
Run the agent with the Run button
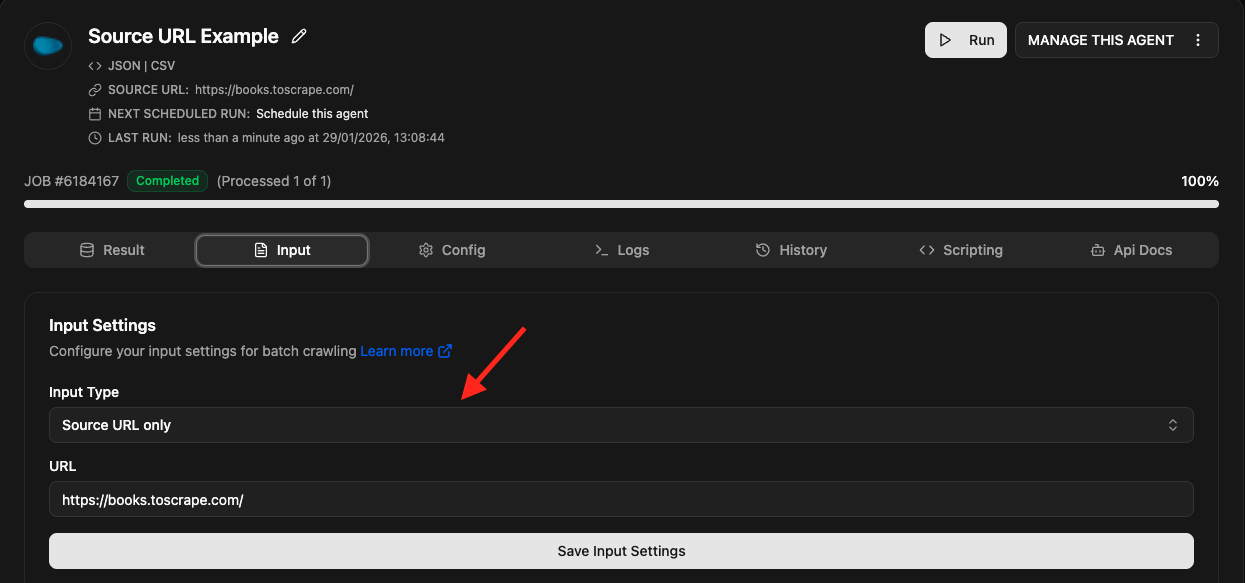click(965, 40)
